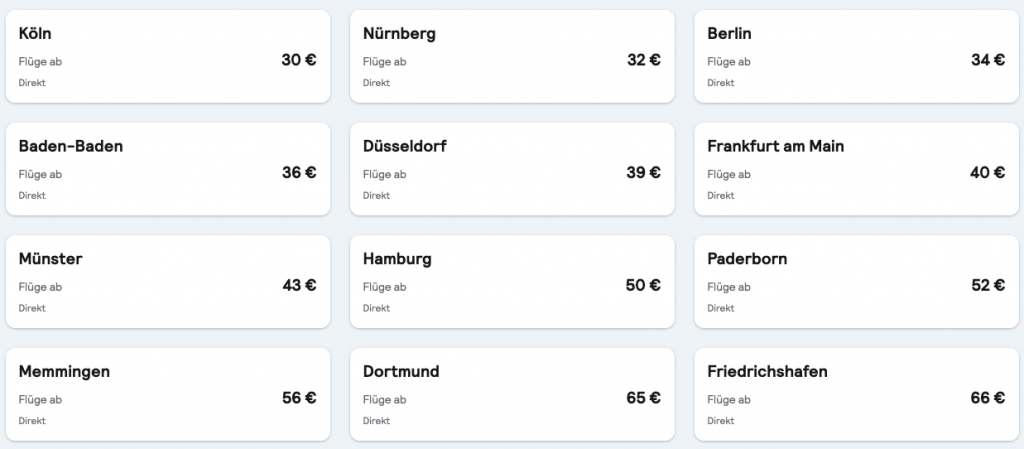Open the Berlin flights card

[x=856, y=57]
